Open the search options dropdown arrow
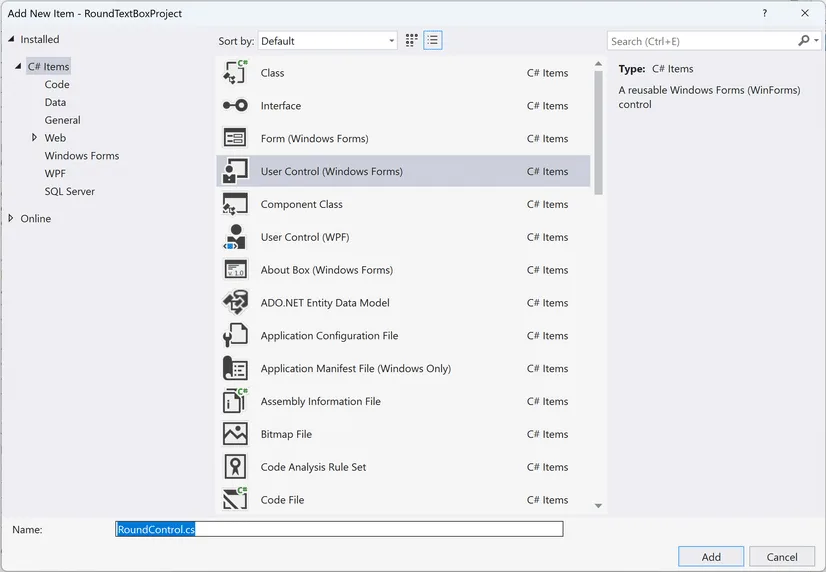This screenshot has height=572, width=826. [x=816, y=41]
